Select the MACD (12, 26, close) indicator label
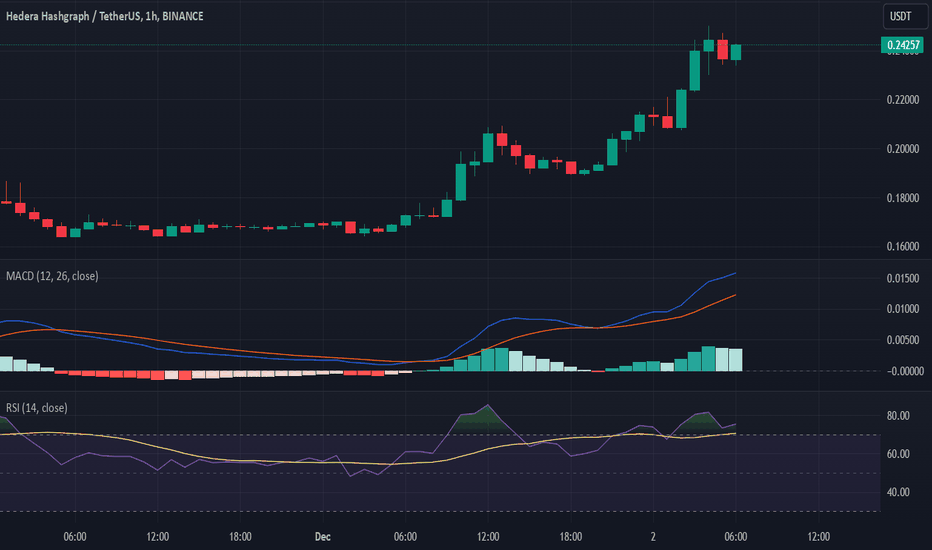The height and width of the screenshot is (550, 932). tap(52, 276)
